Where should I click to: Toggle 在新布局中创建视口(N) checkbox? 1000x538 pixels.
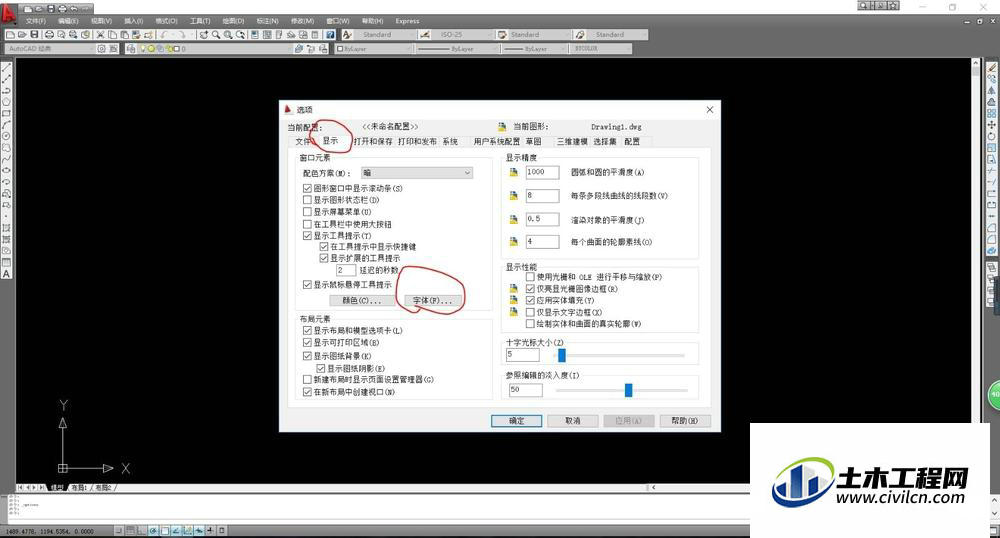(x=307, y=392)
